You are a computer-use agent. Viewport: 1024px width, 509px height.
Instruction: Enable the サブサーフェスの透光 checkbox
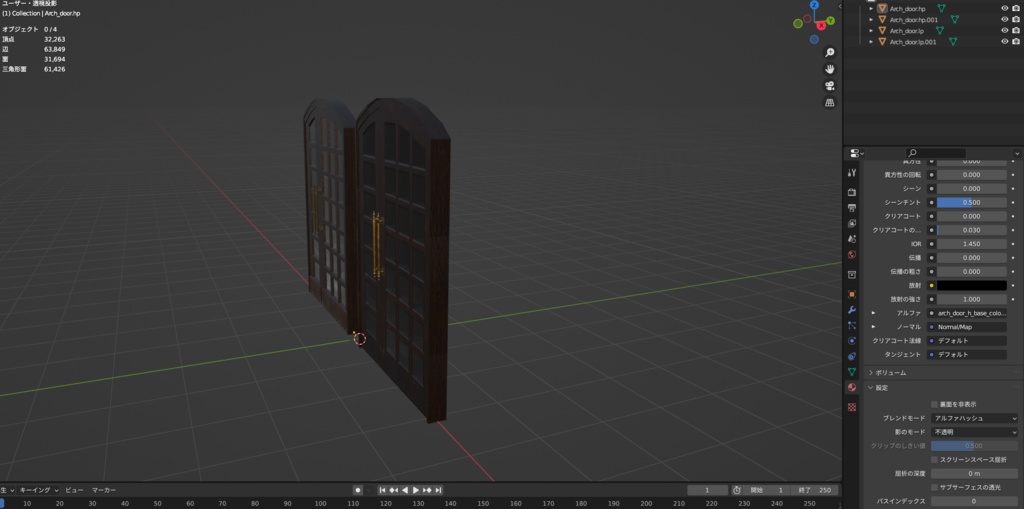point(934,487)
